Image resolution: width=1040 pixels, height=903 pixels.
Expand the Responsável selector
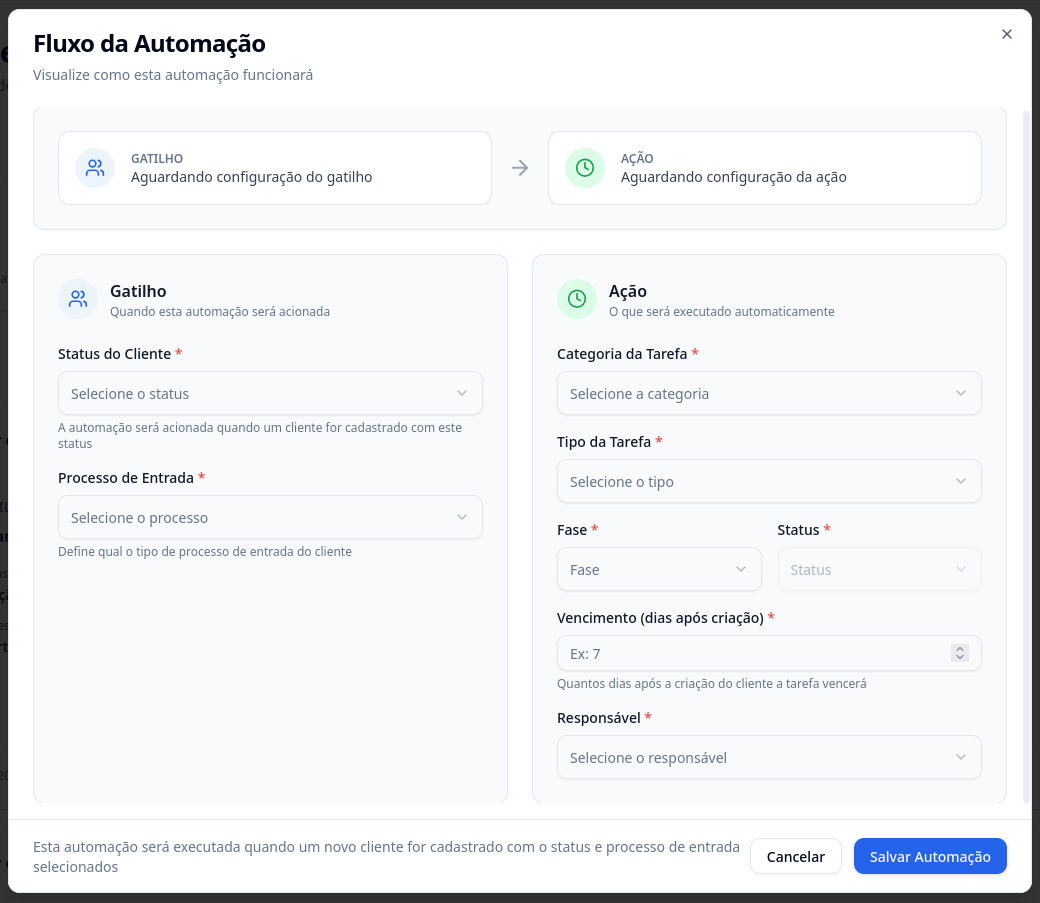[x=768, y=758]
